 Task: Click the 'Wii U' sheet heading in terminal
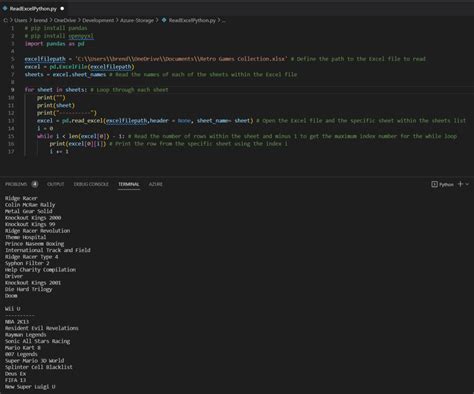pos(12,309)
